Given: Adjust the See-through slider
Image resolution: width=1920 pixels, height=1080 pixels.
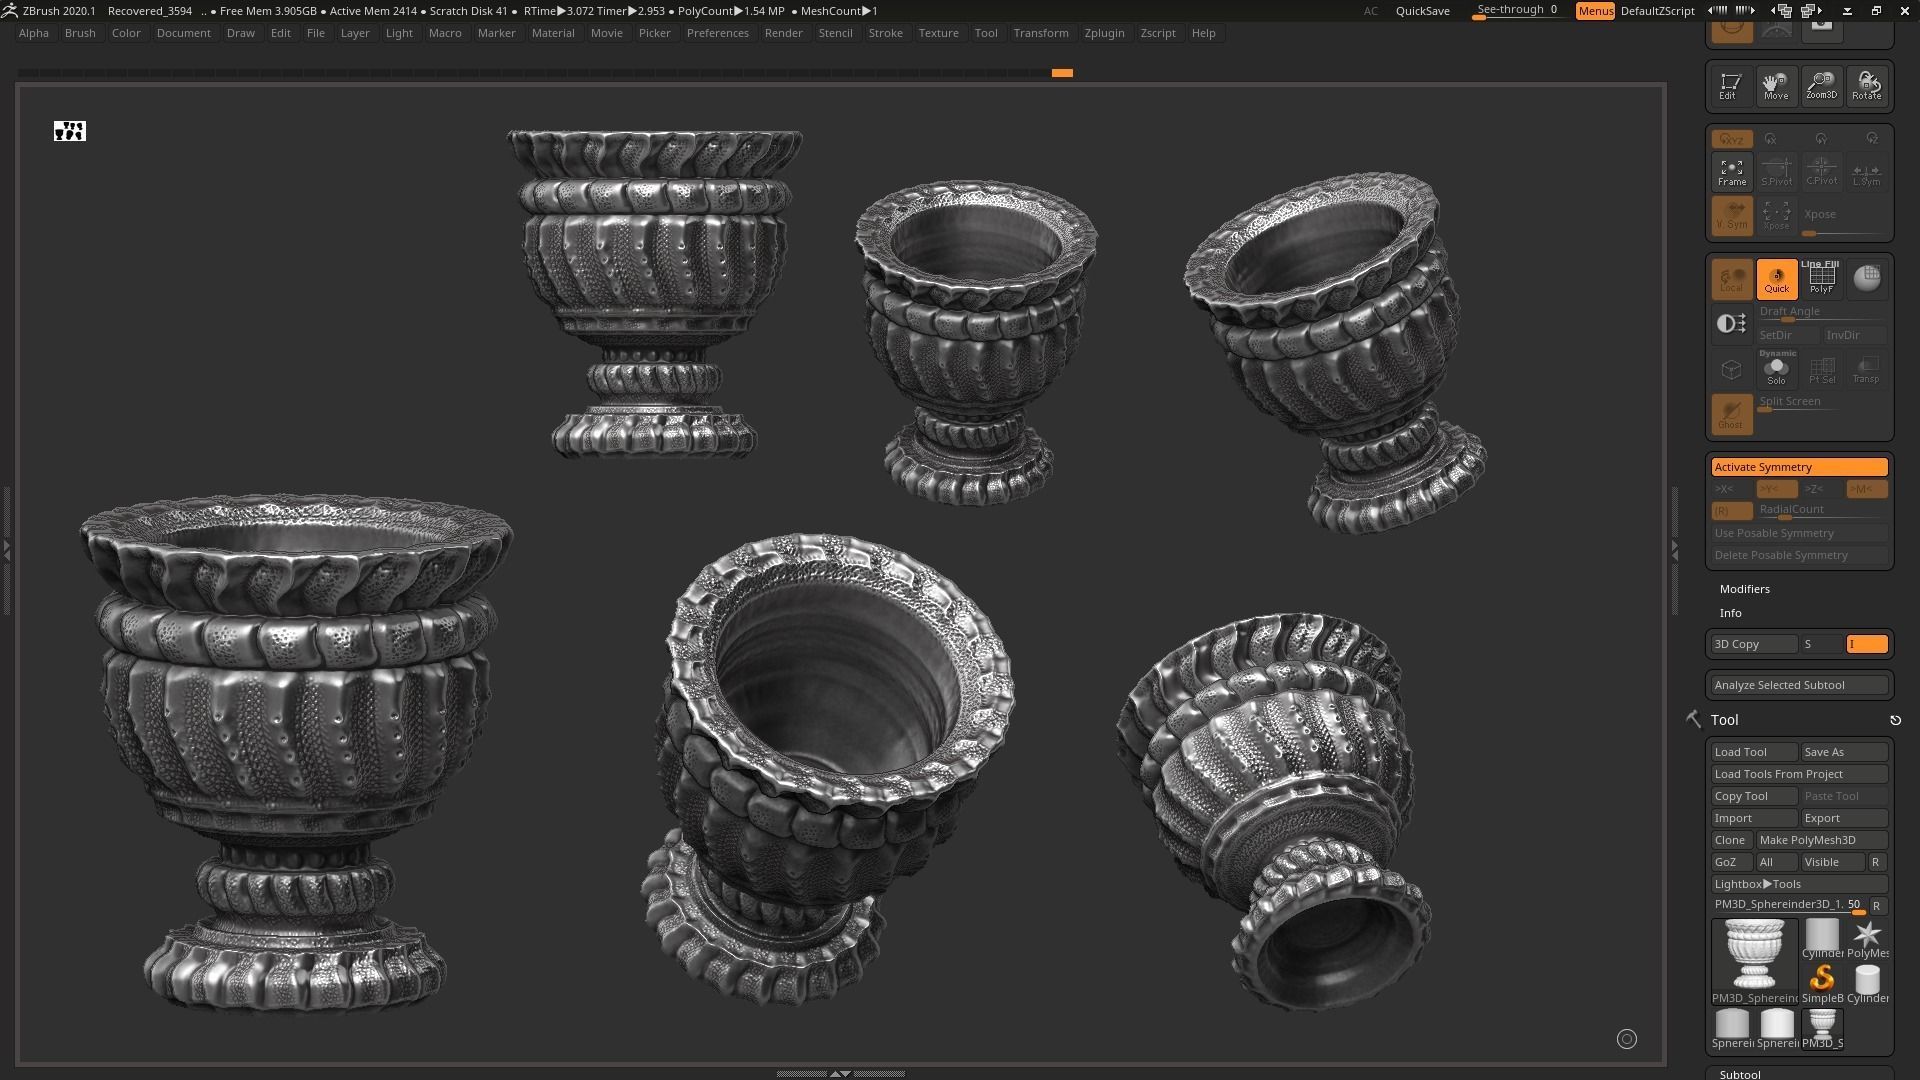Looking at the screenshot, I should [1517, 11].
